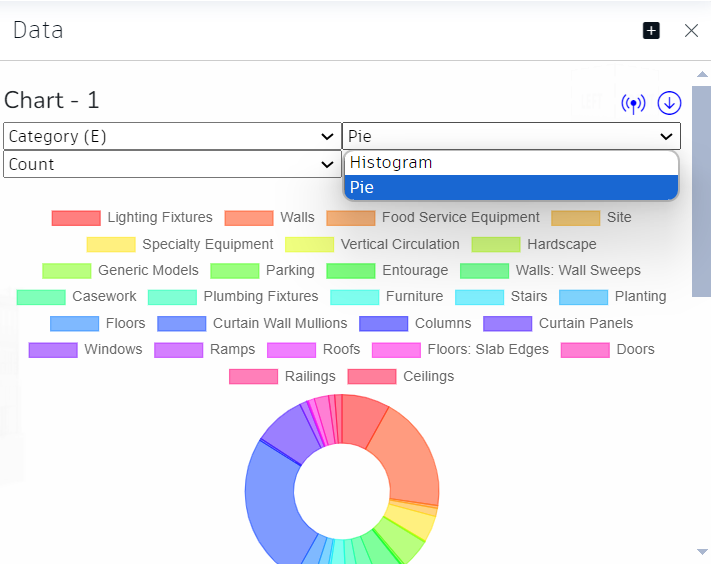Click the Windows purple legend swatch
The width and height of the screenshot is (711, 564).
(x=53, y=350)
